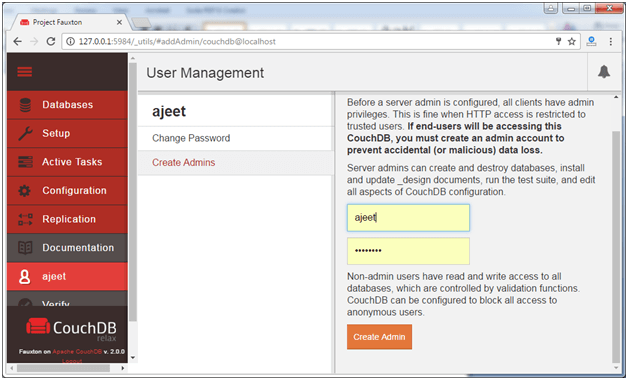Click the right panel vertical scrollbar
Viewport: 628px width, 380px height.
tap(616, 246)
